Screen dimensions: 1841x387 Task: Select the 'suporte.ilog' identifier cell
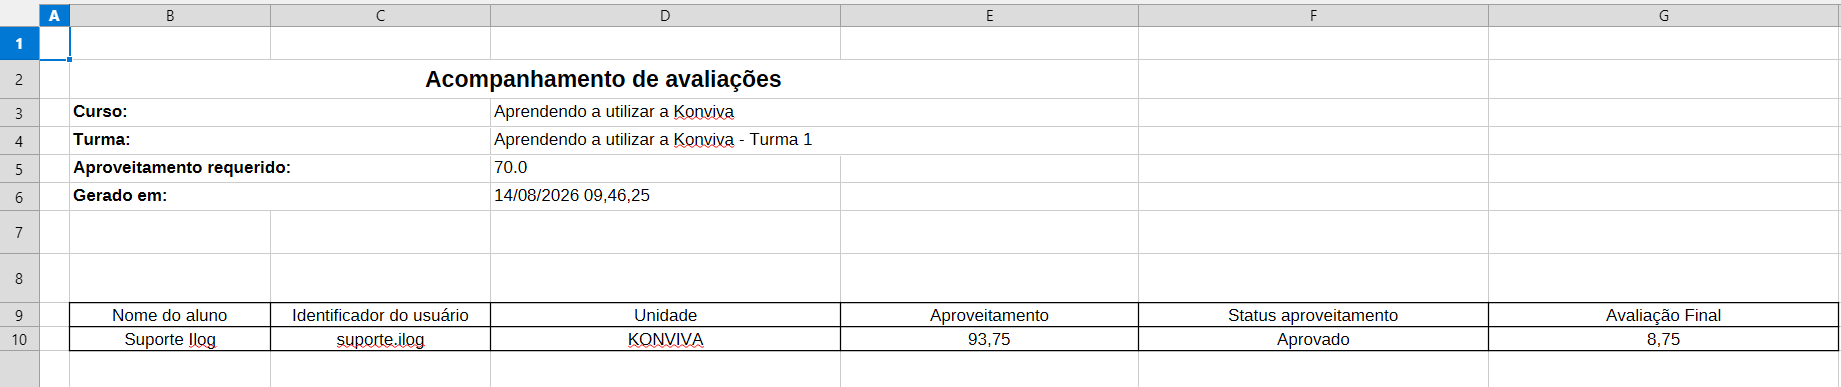click(x=380, y=339)
